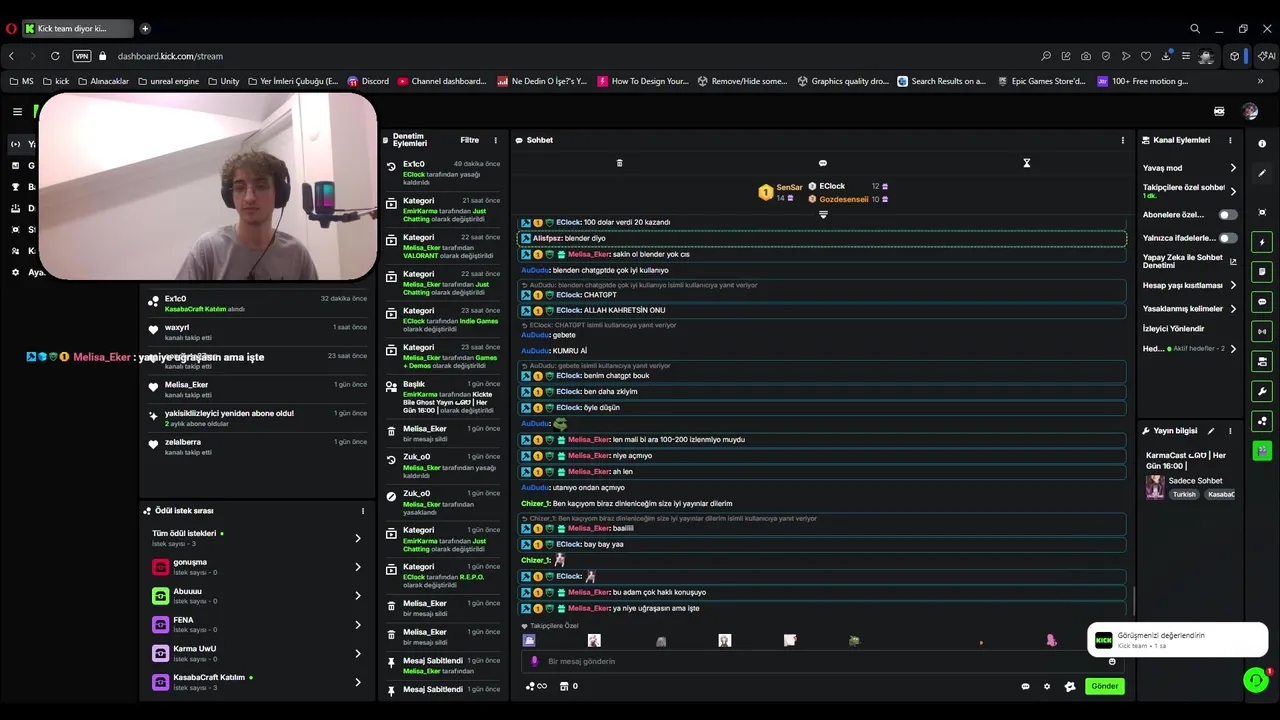Screen dimensions: 1280x720
Task: Click the wrench icon in right sidebar
Action: (1262, 391)
